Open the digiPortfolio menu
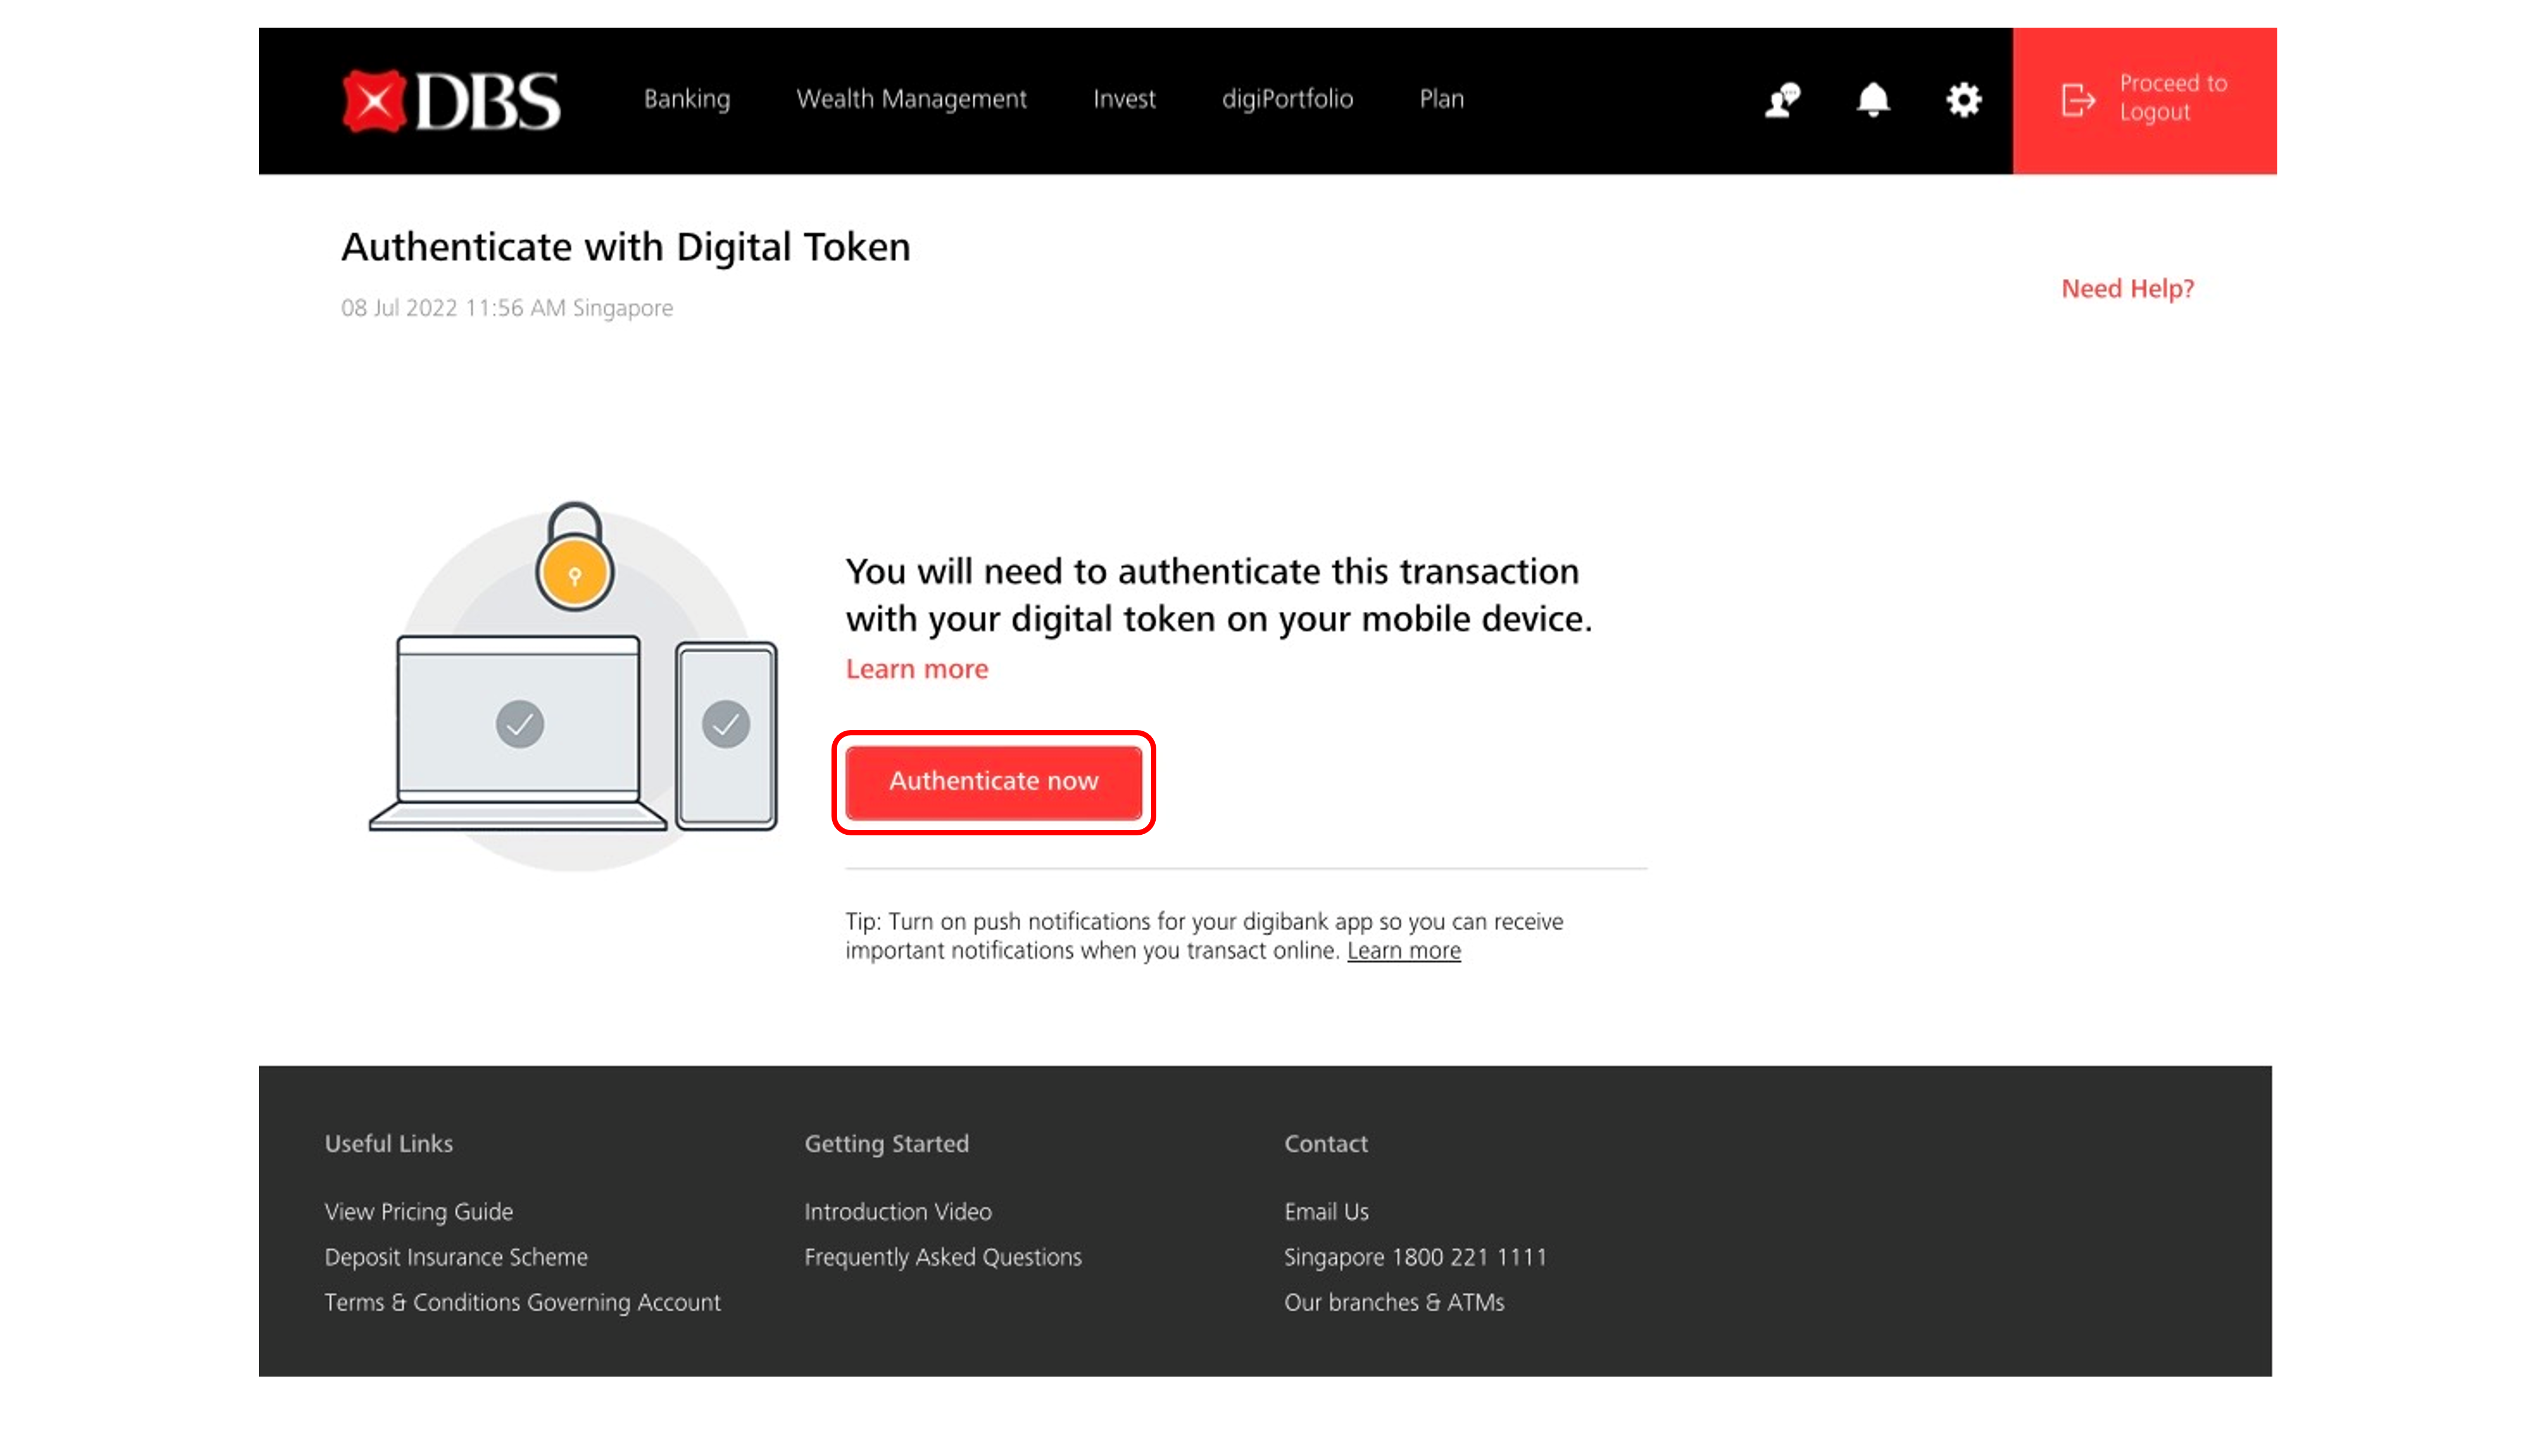Viewport: 2528px width, 1456px height. tap(1287, 99)
